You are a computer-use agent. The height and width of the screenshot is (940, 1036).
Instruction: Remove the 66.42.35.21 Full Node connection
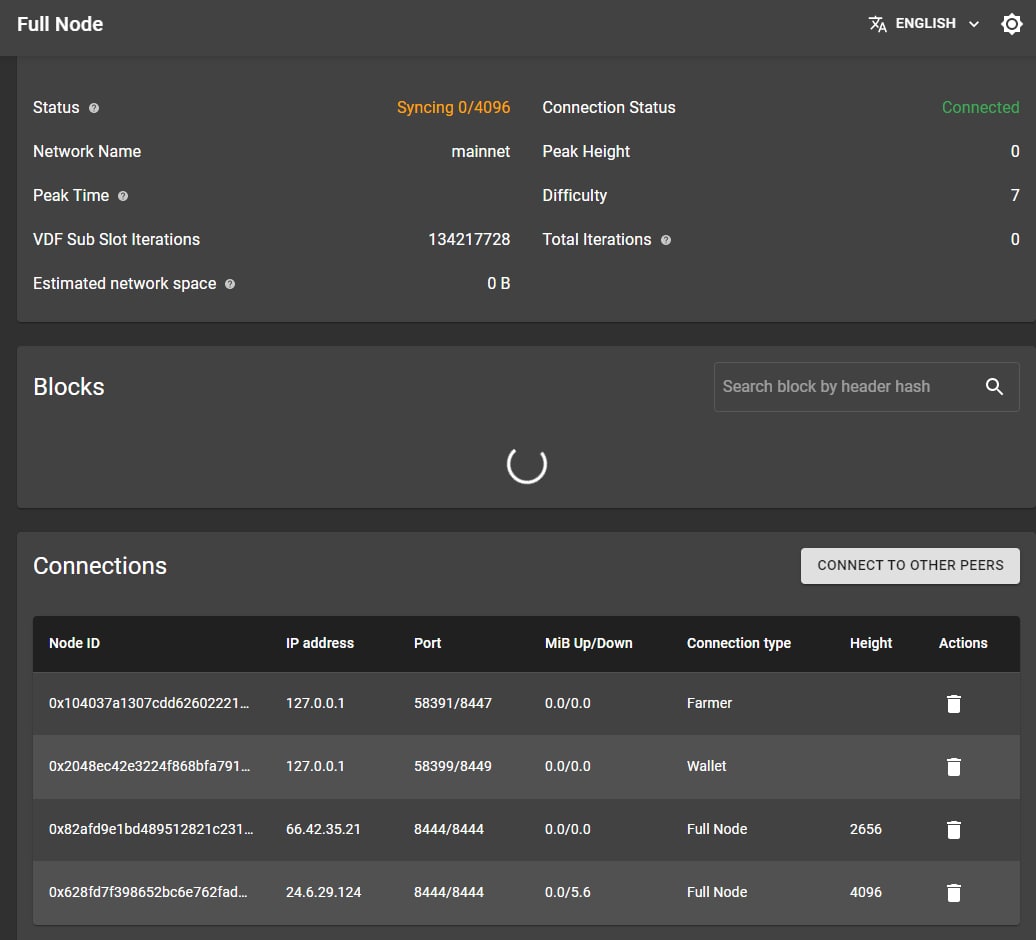tap(953, 829)
